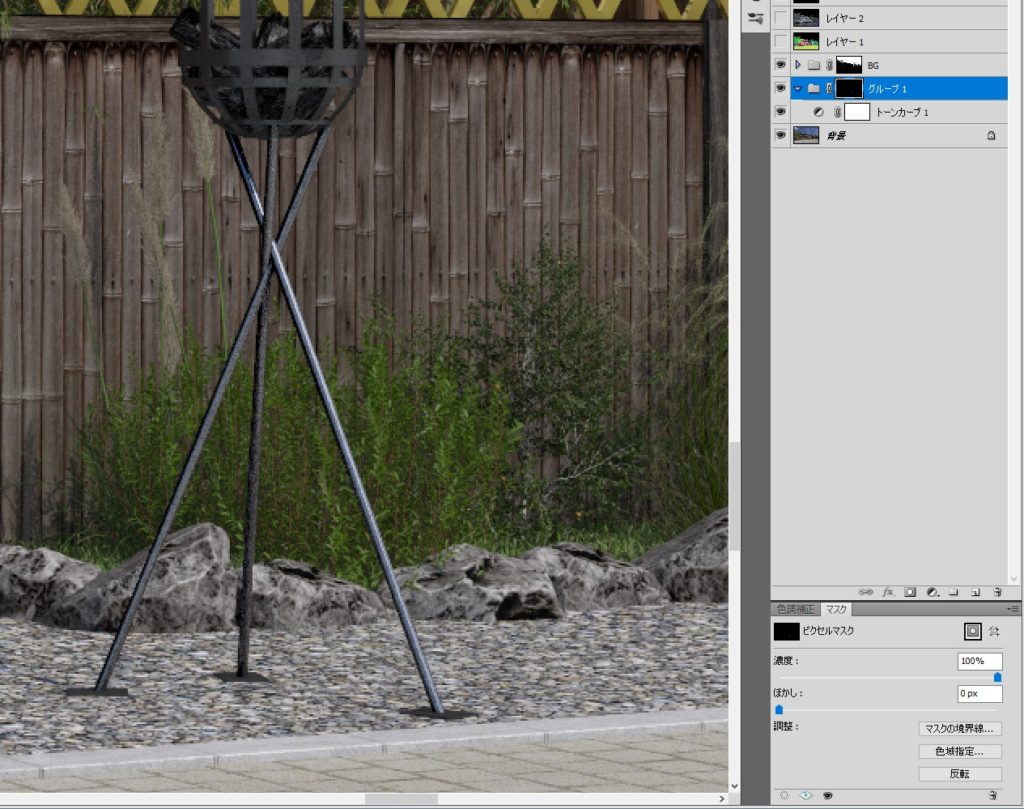Open the layer style fx menu
Viewport: 1024px width, 809px height.
(887, 591)
